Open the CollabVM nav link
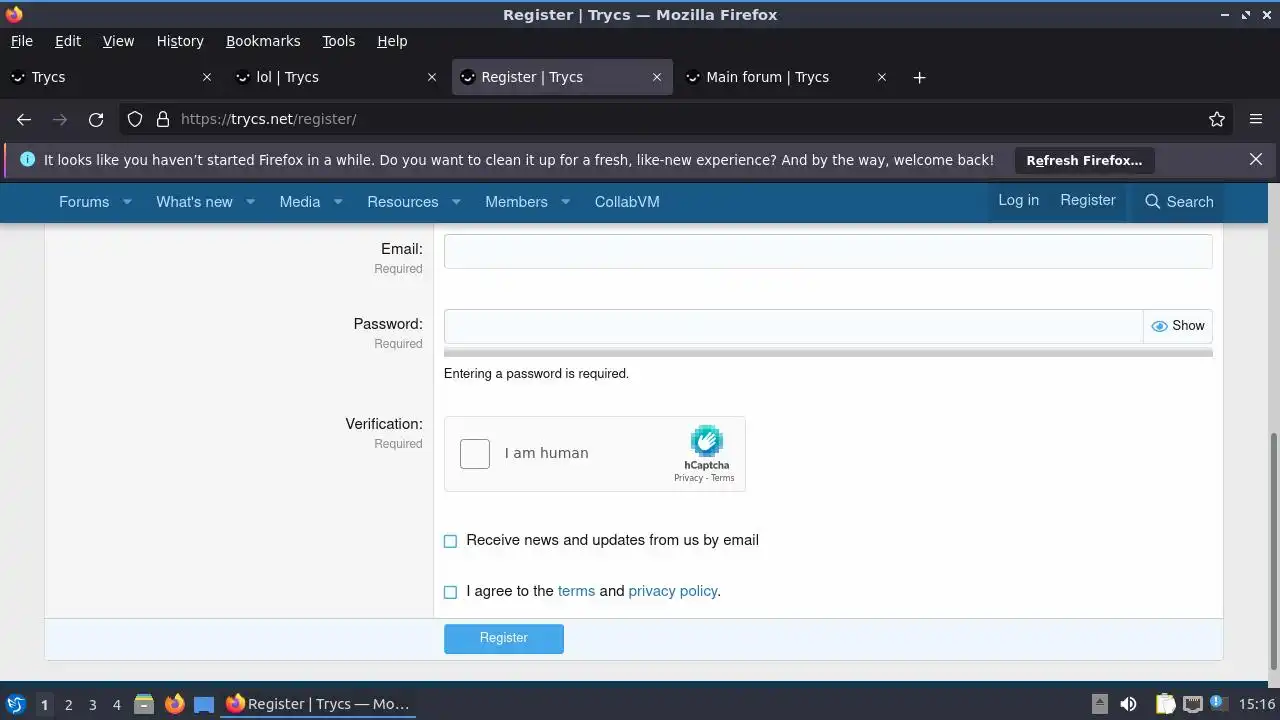This screenshot has width=1280, height=720. [627, 202]
